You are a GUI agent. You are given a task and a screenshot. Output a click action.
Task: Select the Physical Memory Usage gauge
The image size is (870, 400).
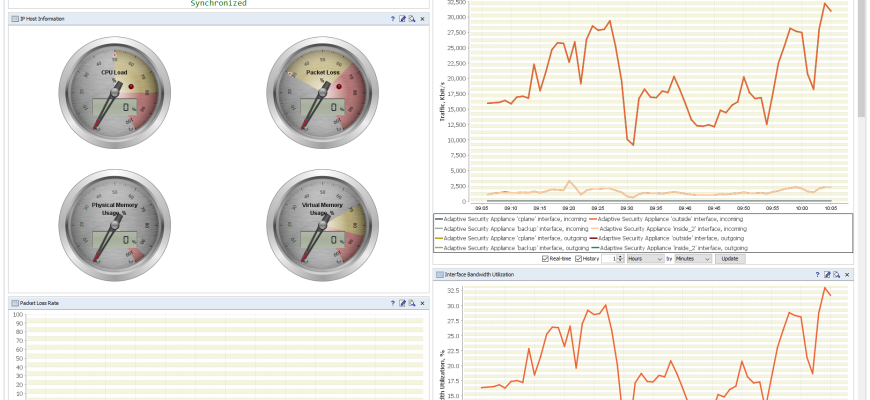114,225
